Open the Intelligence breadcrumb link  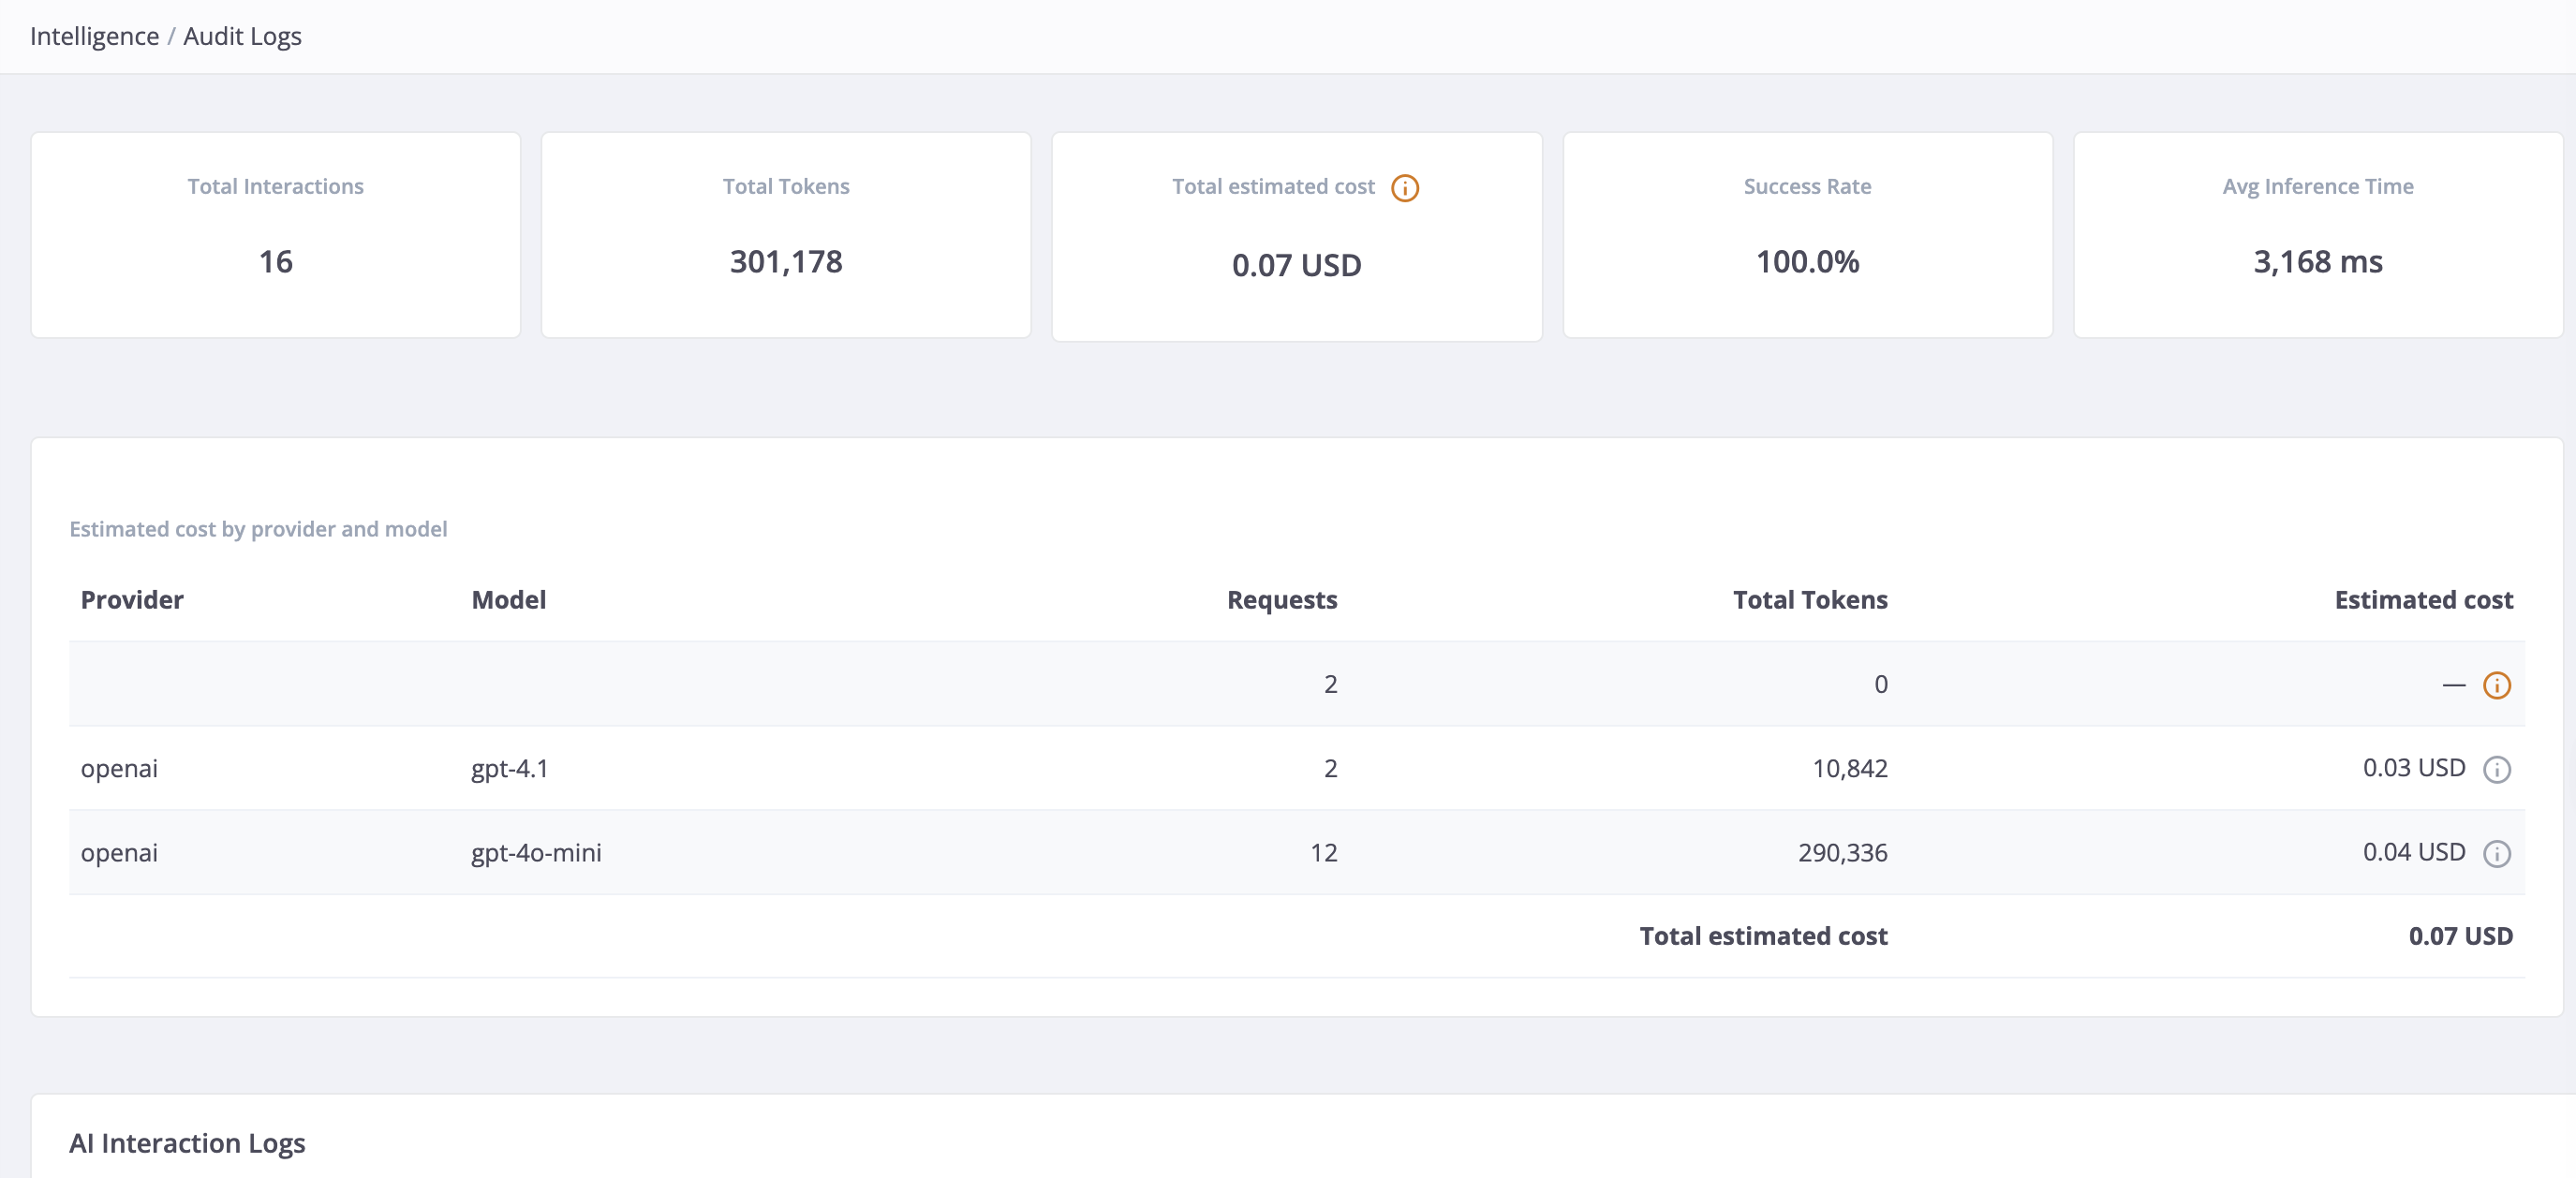pyautogui.click(x=94, y=36)
